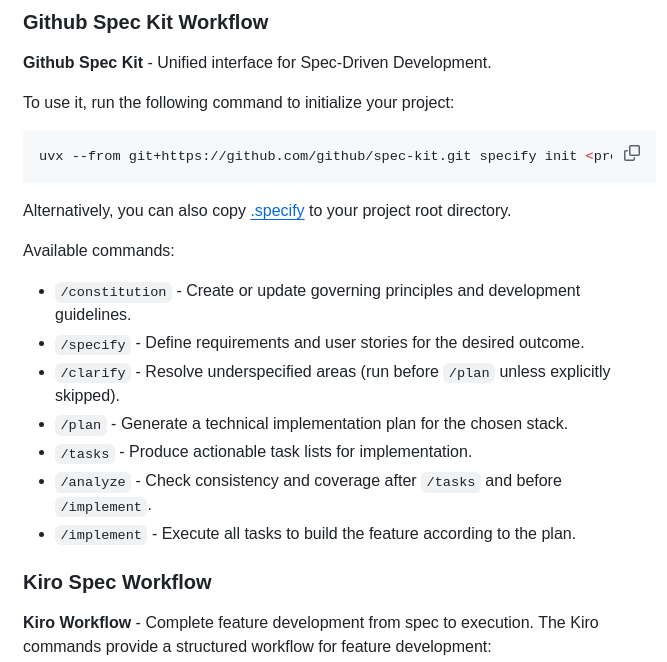
Task: Select the /clarify command code tag
Action: [x=93, y=373]
